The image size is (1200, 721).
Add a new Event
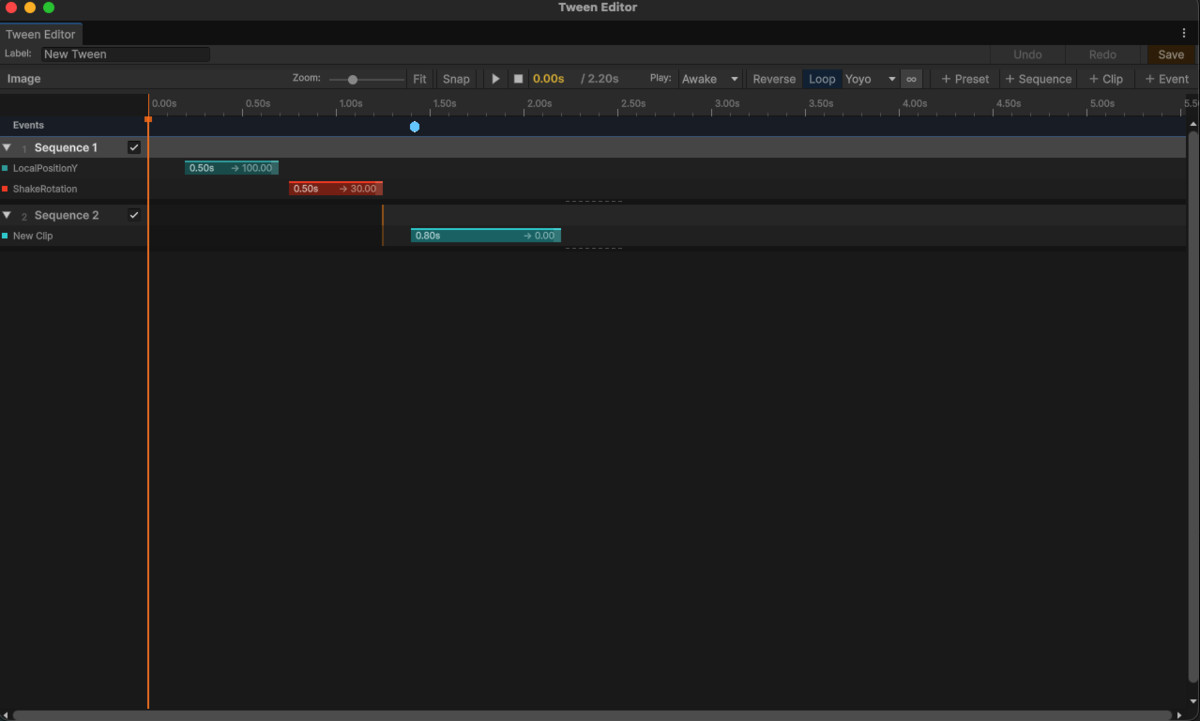coord(1167,79)
